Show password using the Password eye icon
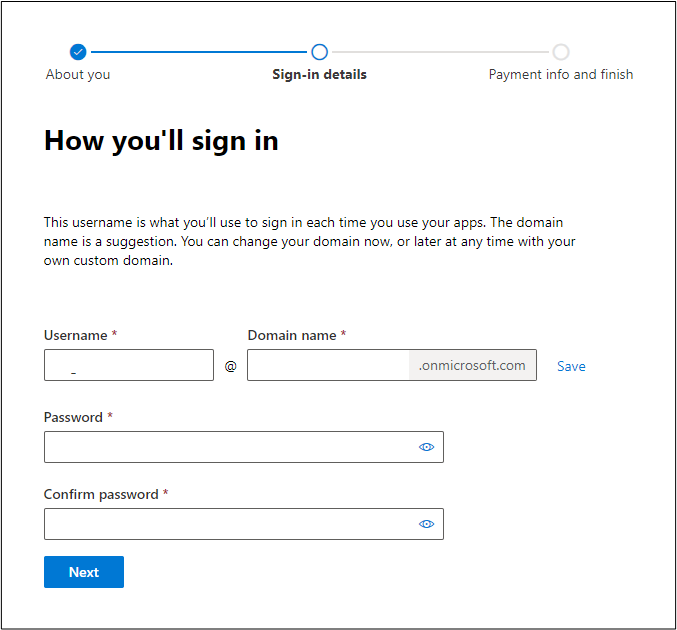The height and width of the screenshot is (630, 677). pos(426,447)
